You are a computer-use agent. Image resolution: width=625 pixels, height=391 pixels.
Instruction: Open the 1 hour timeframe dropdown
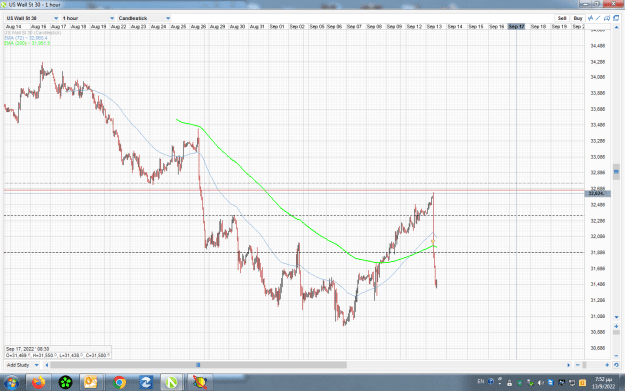[88, 18]
